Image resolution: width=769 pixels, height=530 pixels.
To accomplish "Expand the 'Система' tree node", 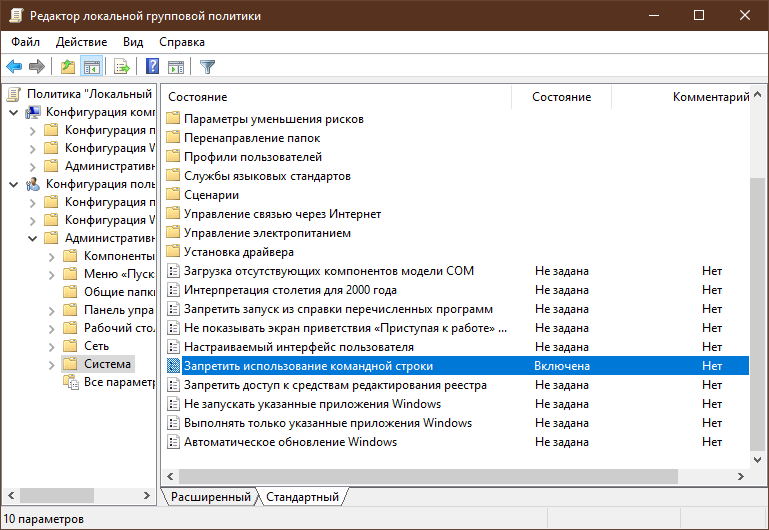I will [51, 364].
